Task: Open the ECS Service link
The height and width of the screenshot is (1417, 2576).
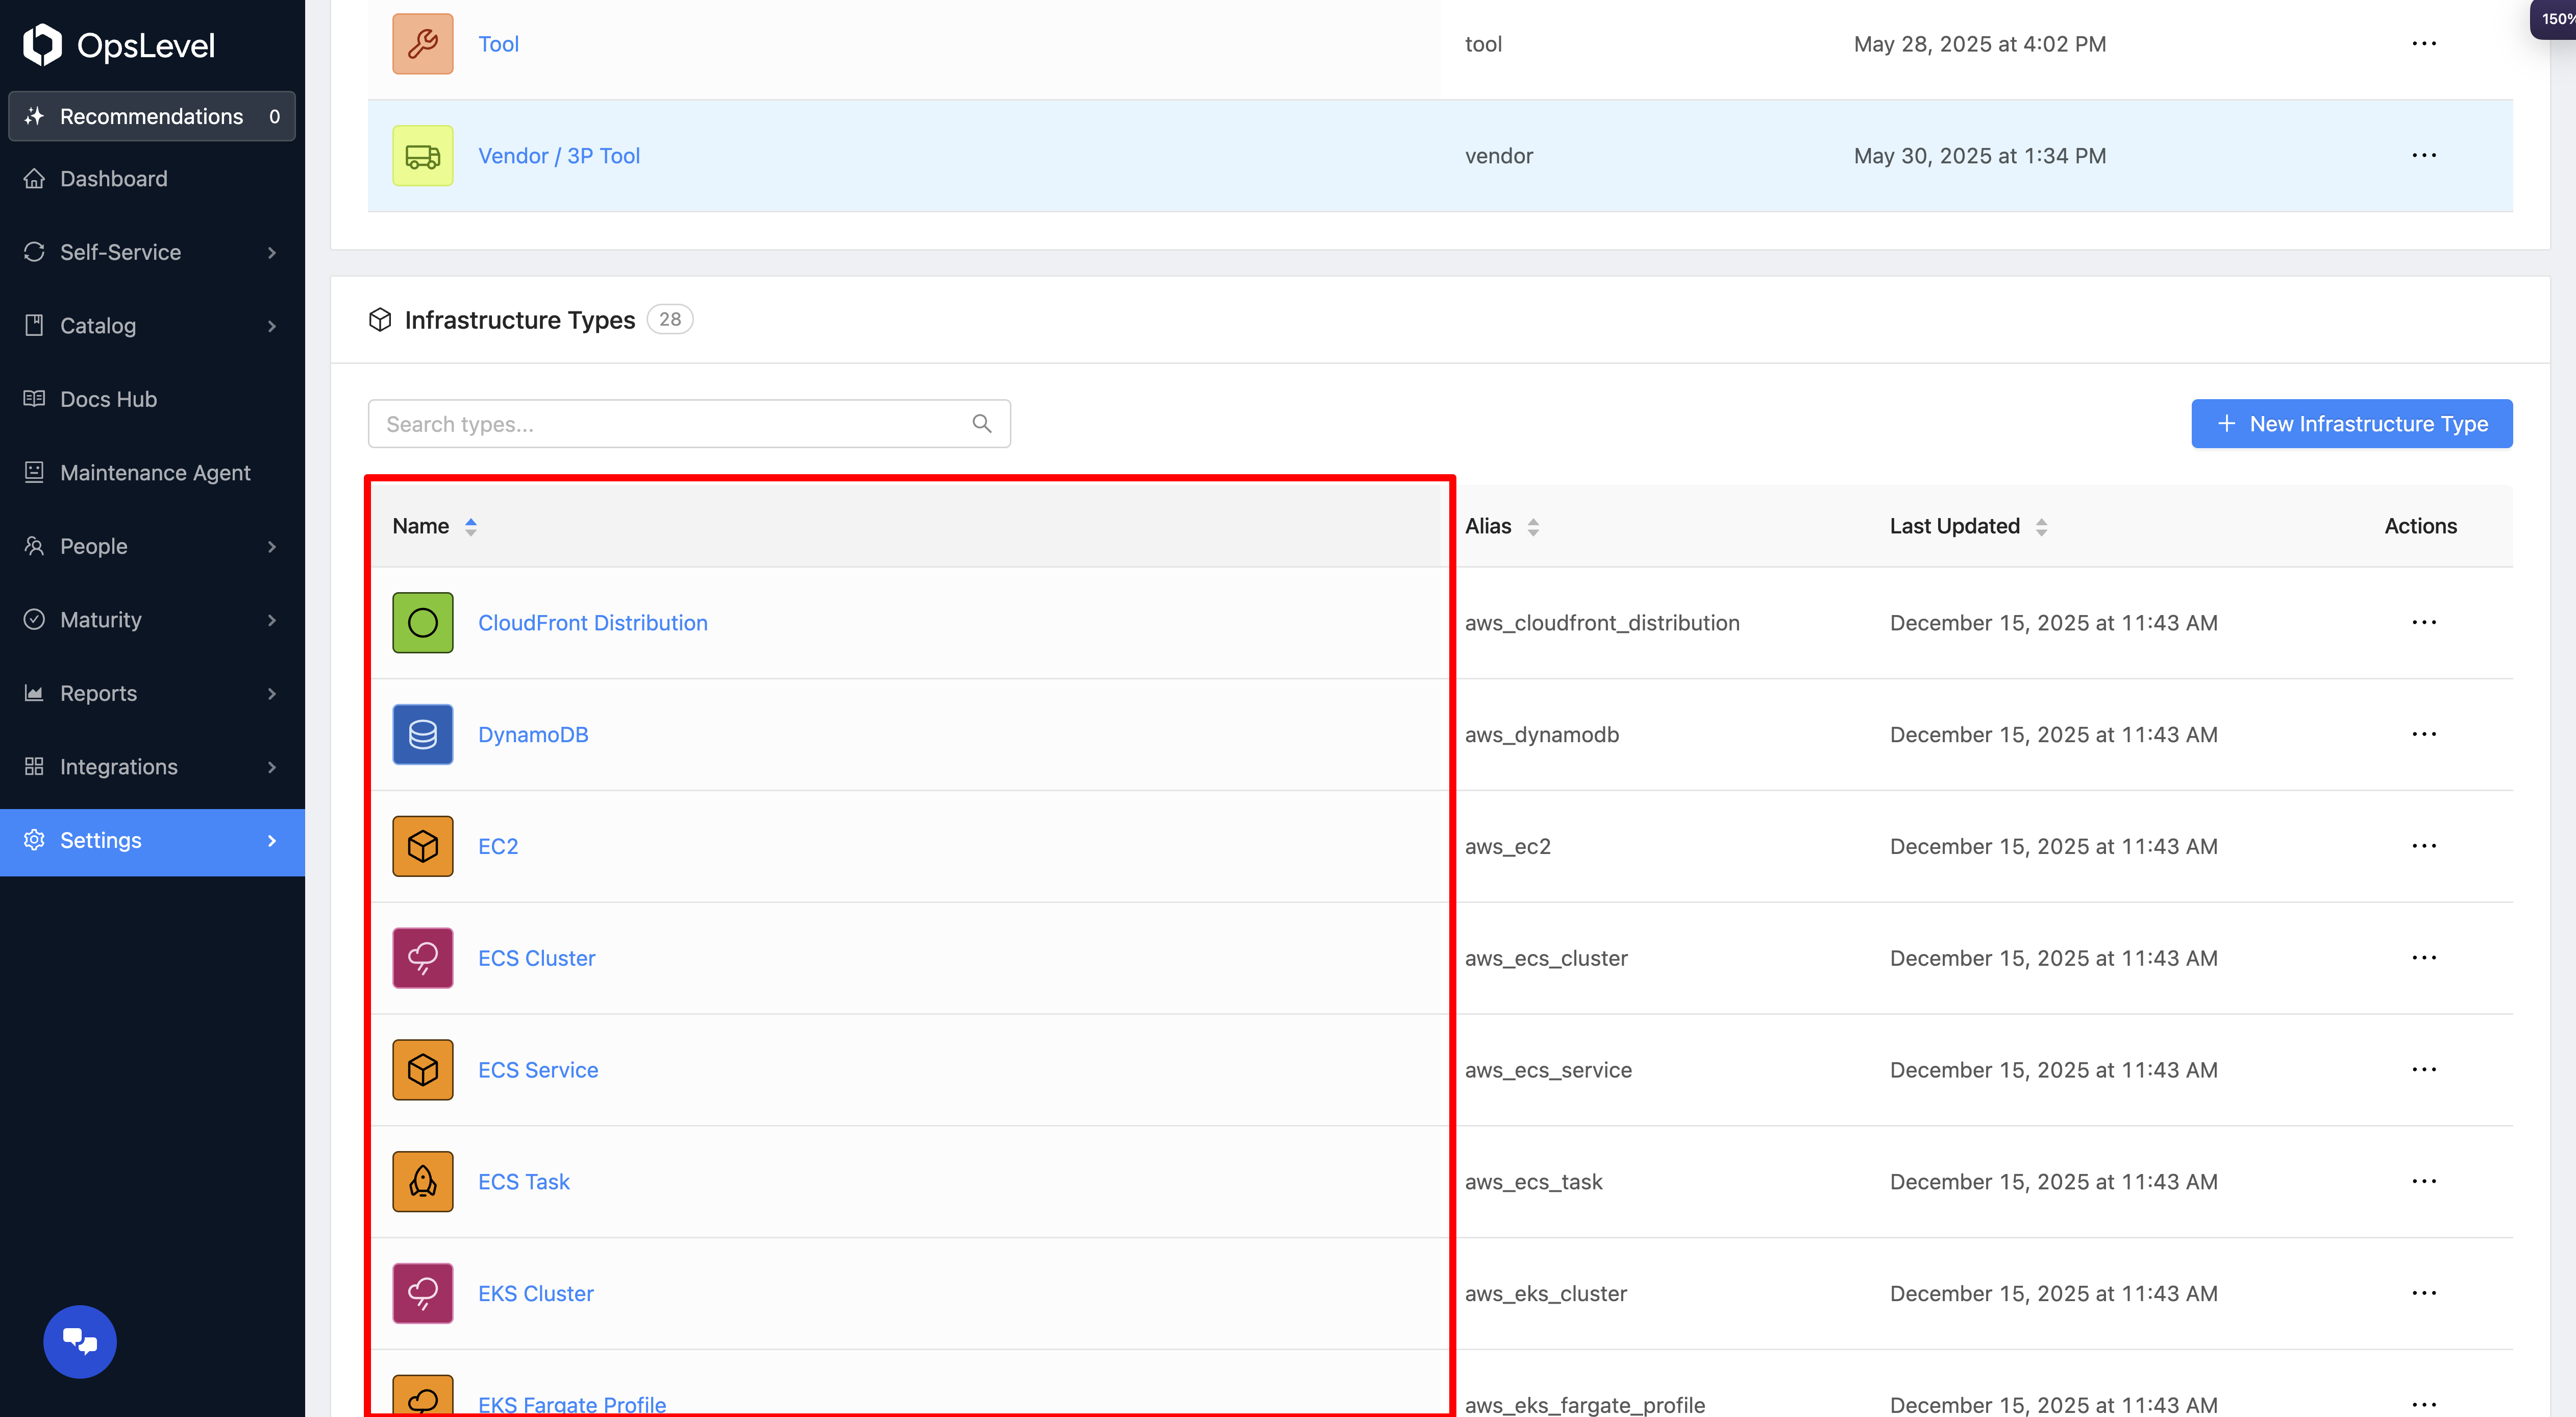Action: coord(538,1069)
